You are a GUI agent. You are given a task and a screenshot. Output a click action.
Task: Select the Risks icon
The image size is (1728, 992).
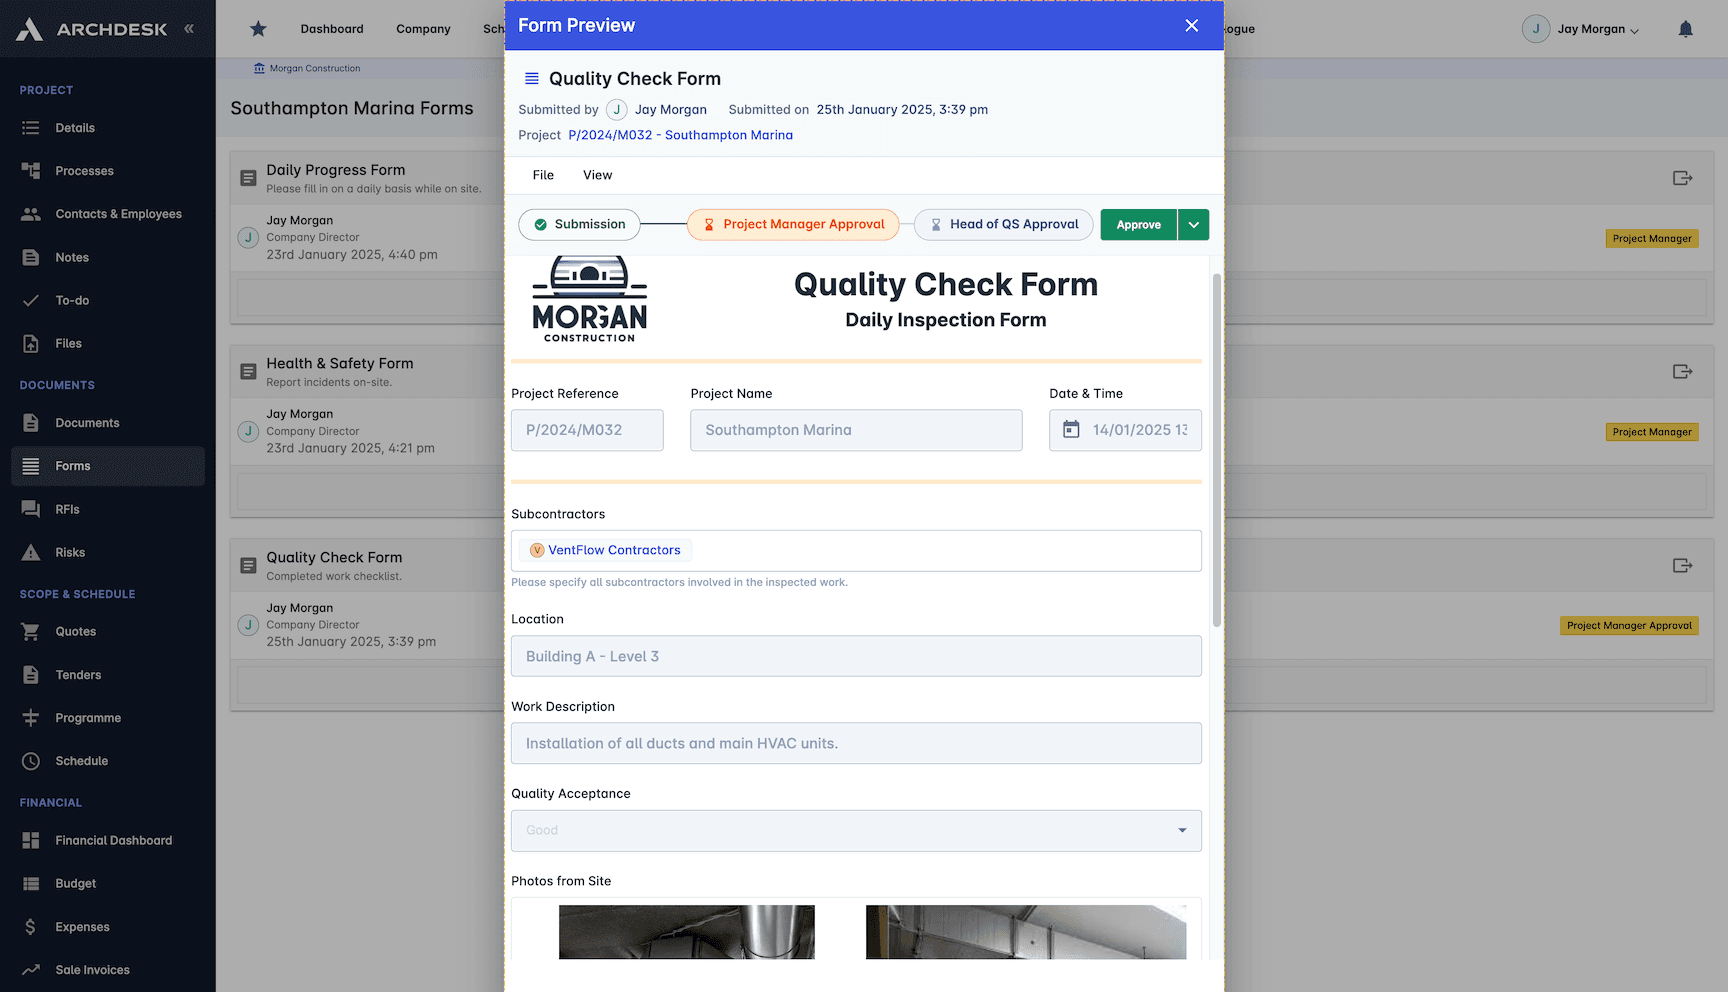[x=31, y=552]
